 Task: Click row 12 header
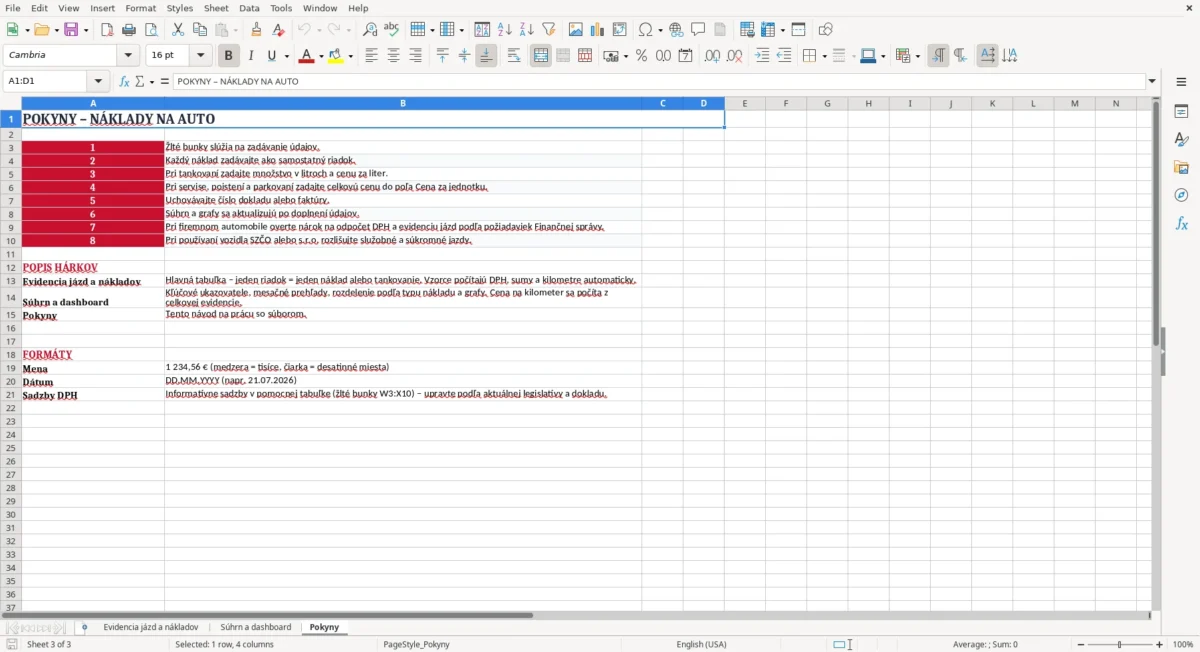11,267
